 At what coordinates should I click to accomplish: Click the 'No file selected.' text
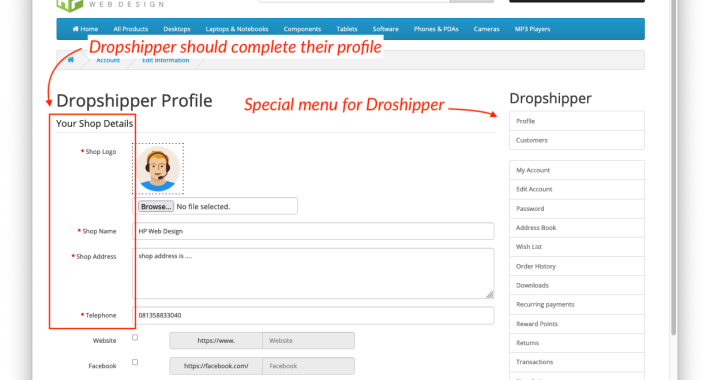(203, 207)
